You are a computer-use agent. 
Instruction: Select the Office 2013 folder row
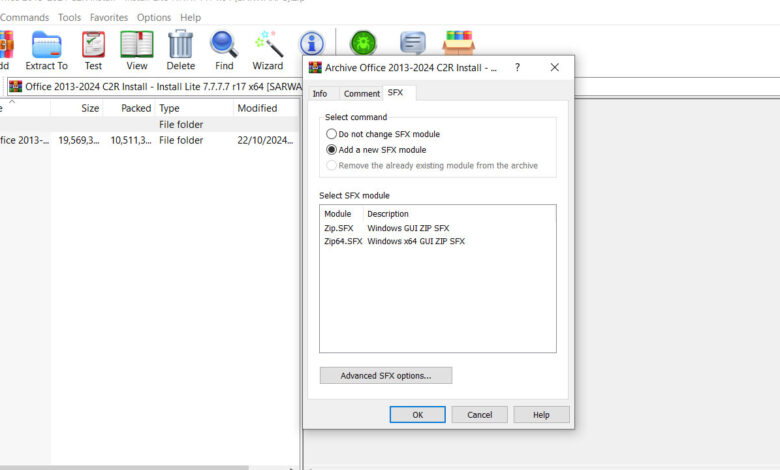click(149, 140)
